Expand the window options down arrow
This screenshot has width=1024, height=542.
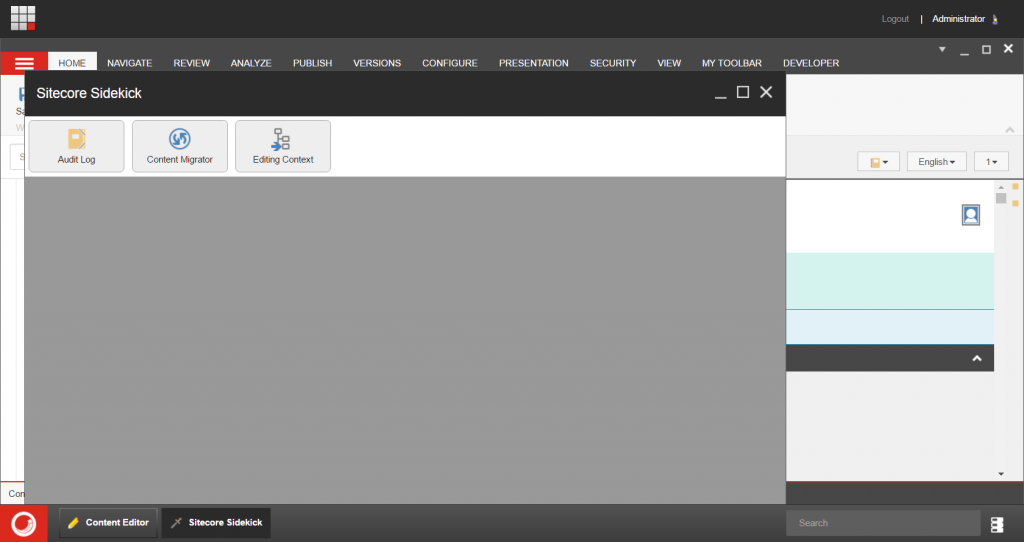(x=942, y=50)
